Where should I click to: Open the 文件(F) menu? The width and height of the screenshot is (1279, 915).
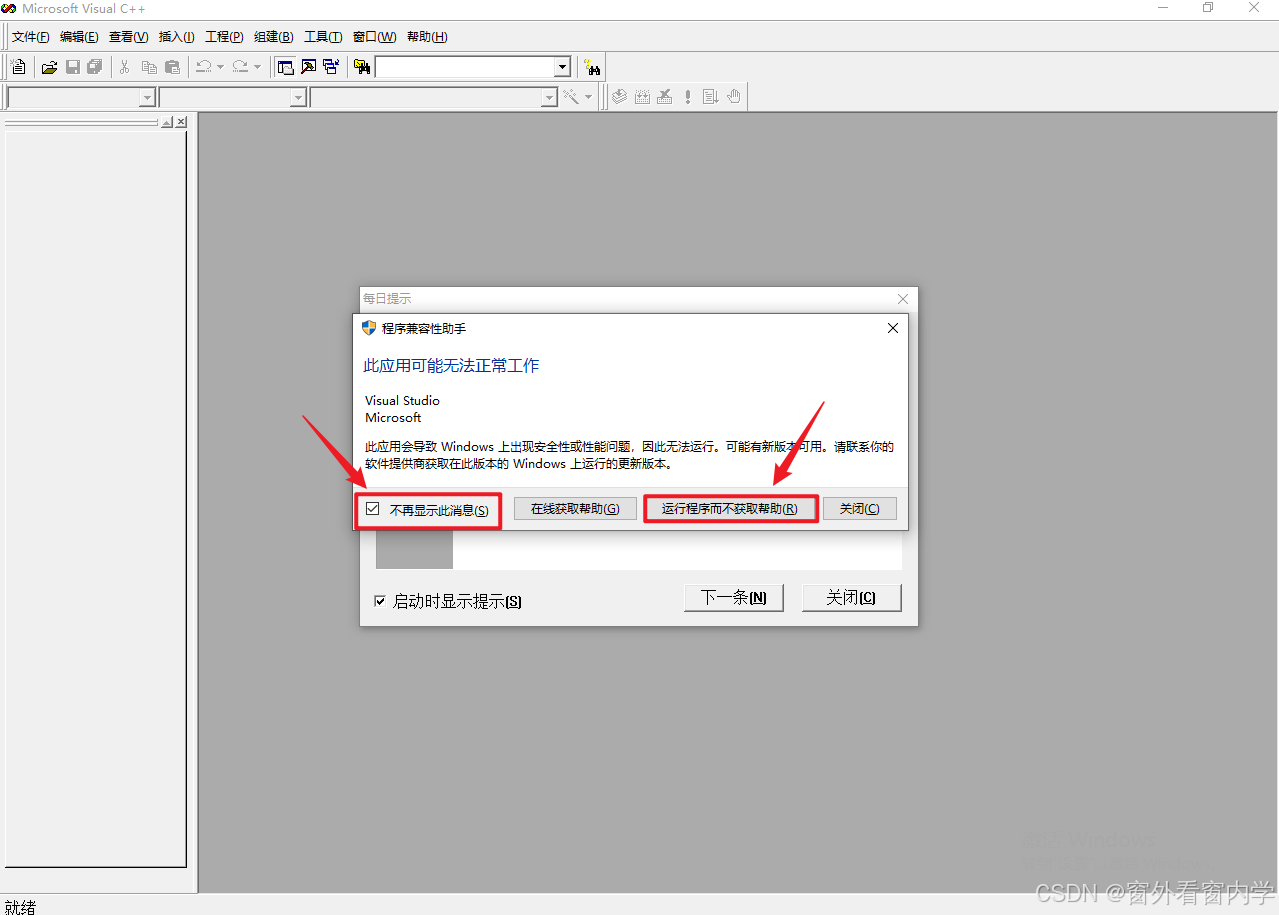click(x=31, y=37)
